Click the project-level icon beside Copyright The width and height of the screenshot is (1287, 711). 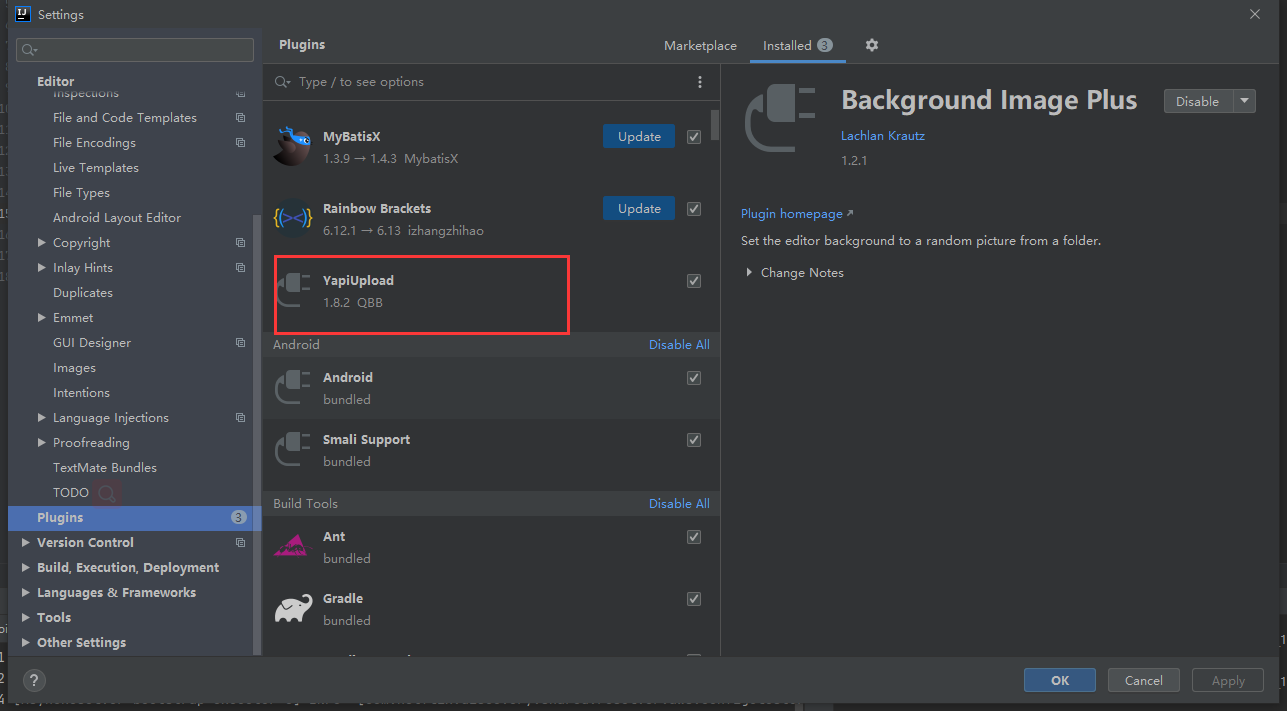point(240,243)
